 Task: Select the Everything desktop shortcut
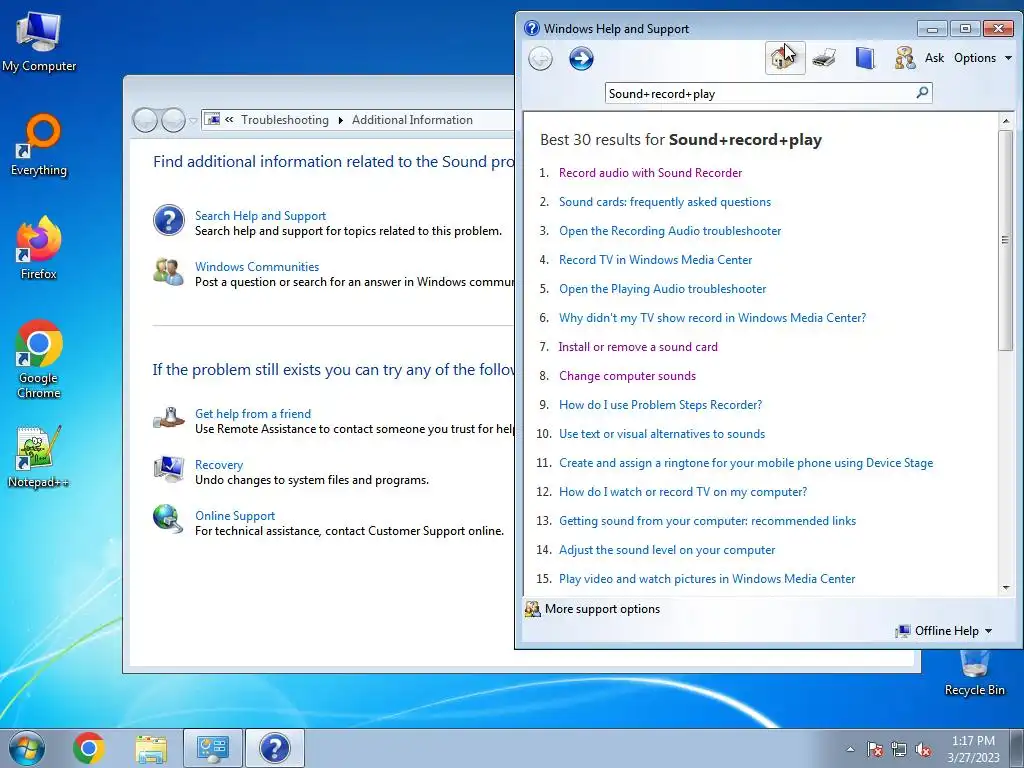coord(39,145)
